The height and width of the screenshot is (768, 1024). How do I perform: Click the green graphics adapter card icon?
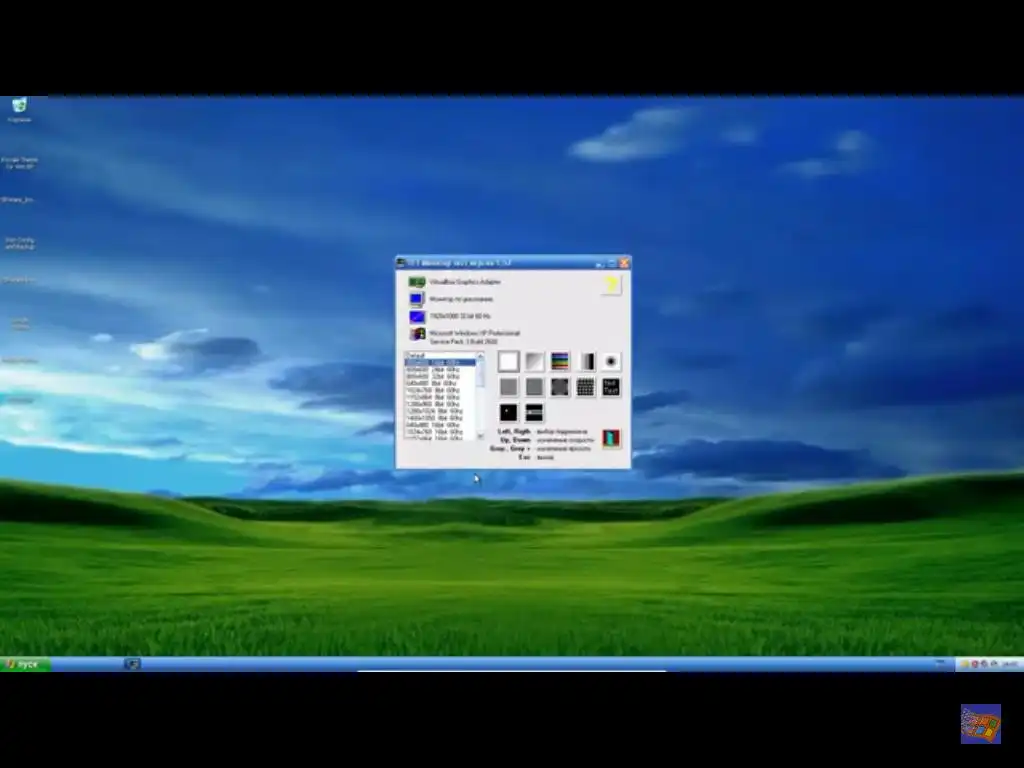[x=417, y=282]
